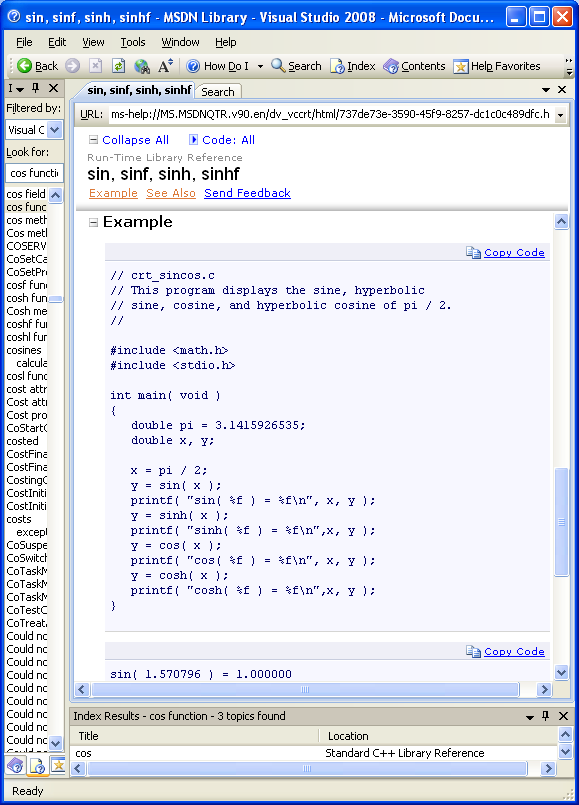Open the active documents list dropdown arrow

coord(546,90)
